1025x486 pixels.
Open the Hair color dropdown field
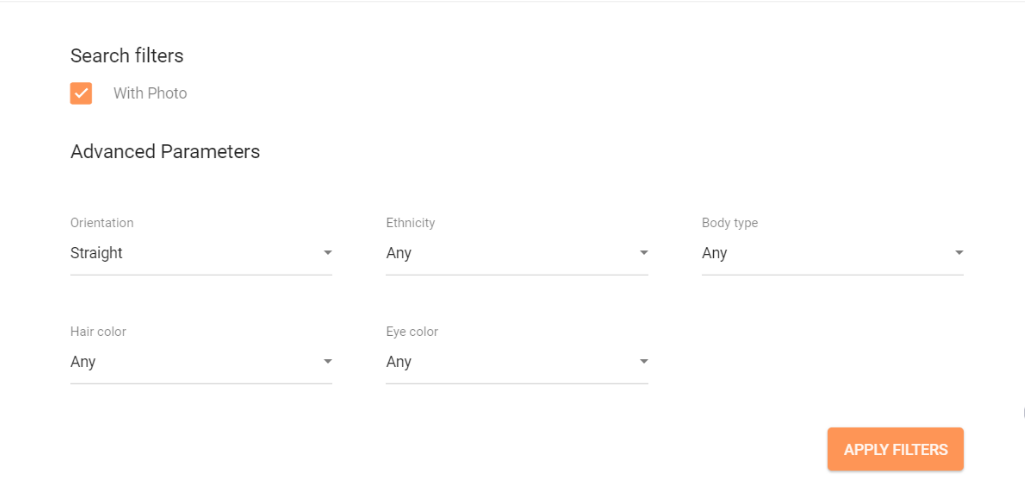click(190, 362)
